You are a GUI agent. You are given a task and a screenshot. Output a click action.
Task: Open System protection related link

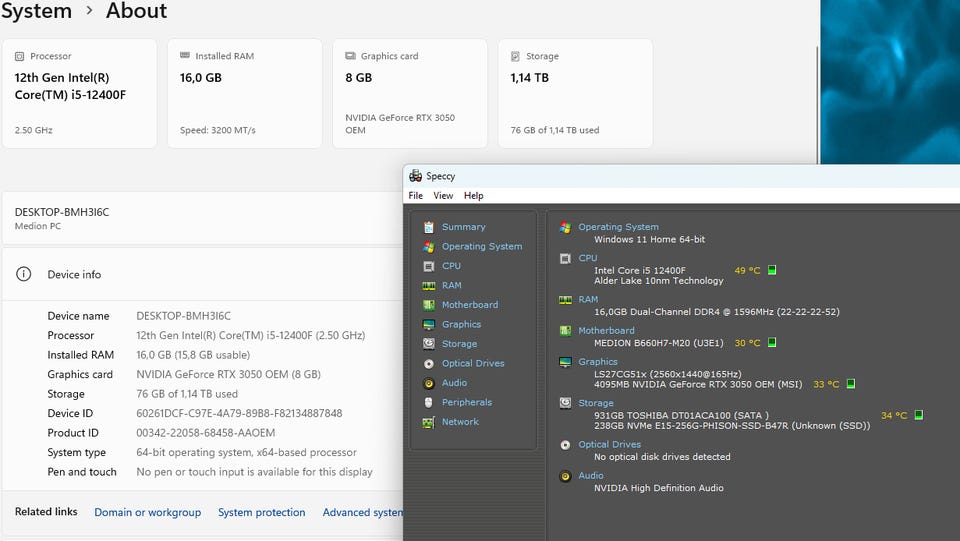pos(261,513)
